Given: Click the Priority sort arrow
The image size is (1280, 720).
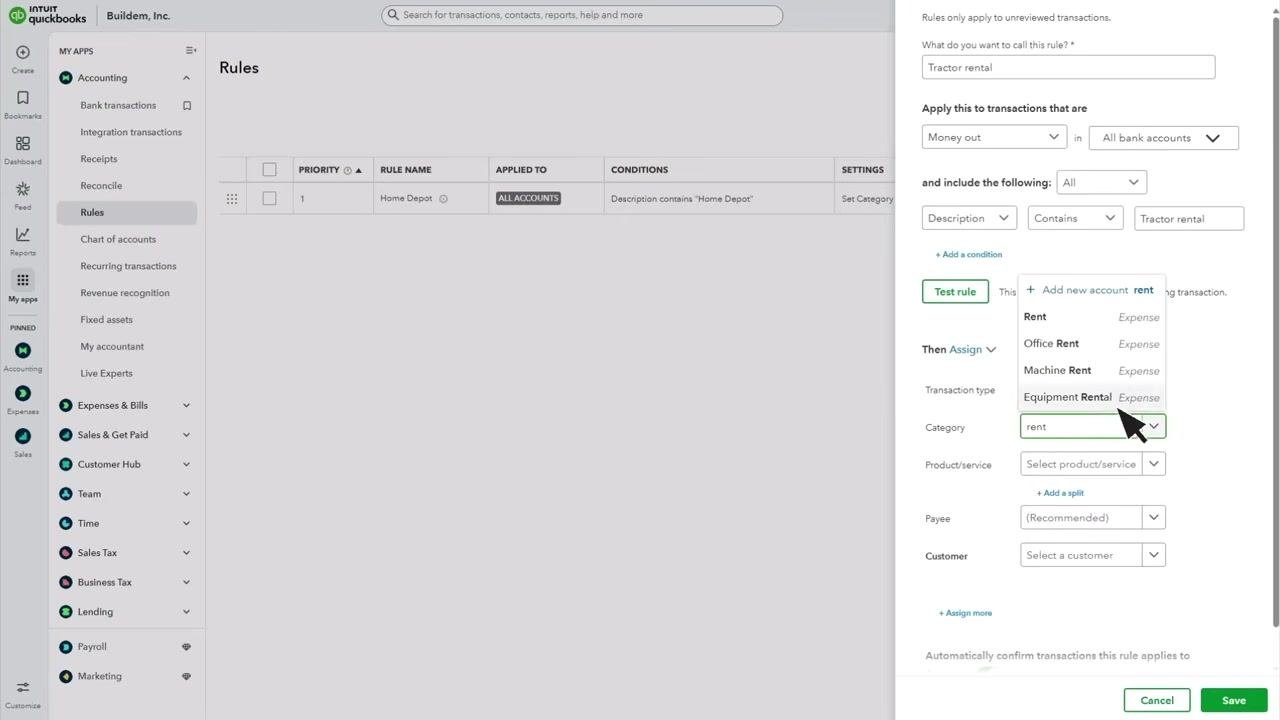Looking at the screenshot, I should 359,170.
